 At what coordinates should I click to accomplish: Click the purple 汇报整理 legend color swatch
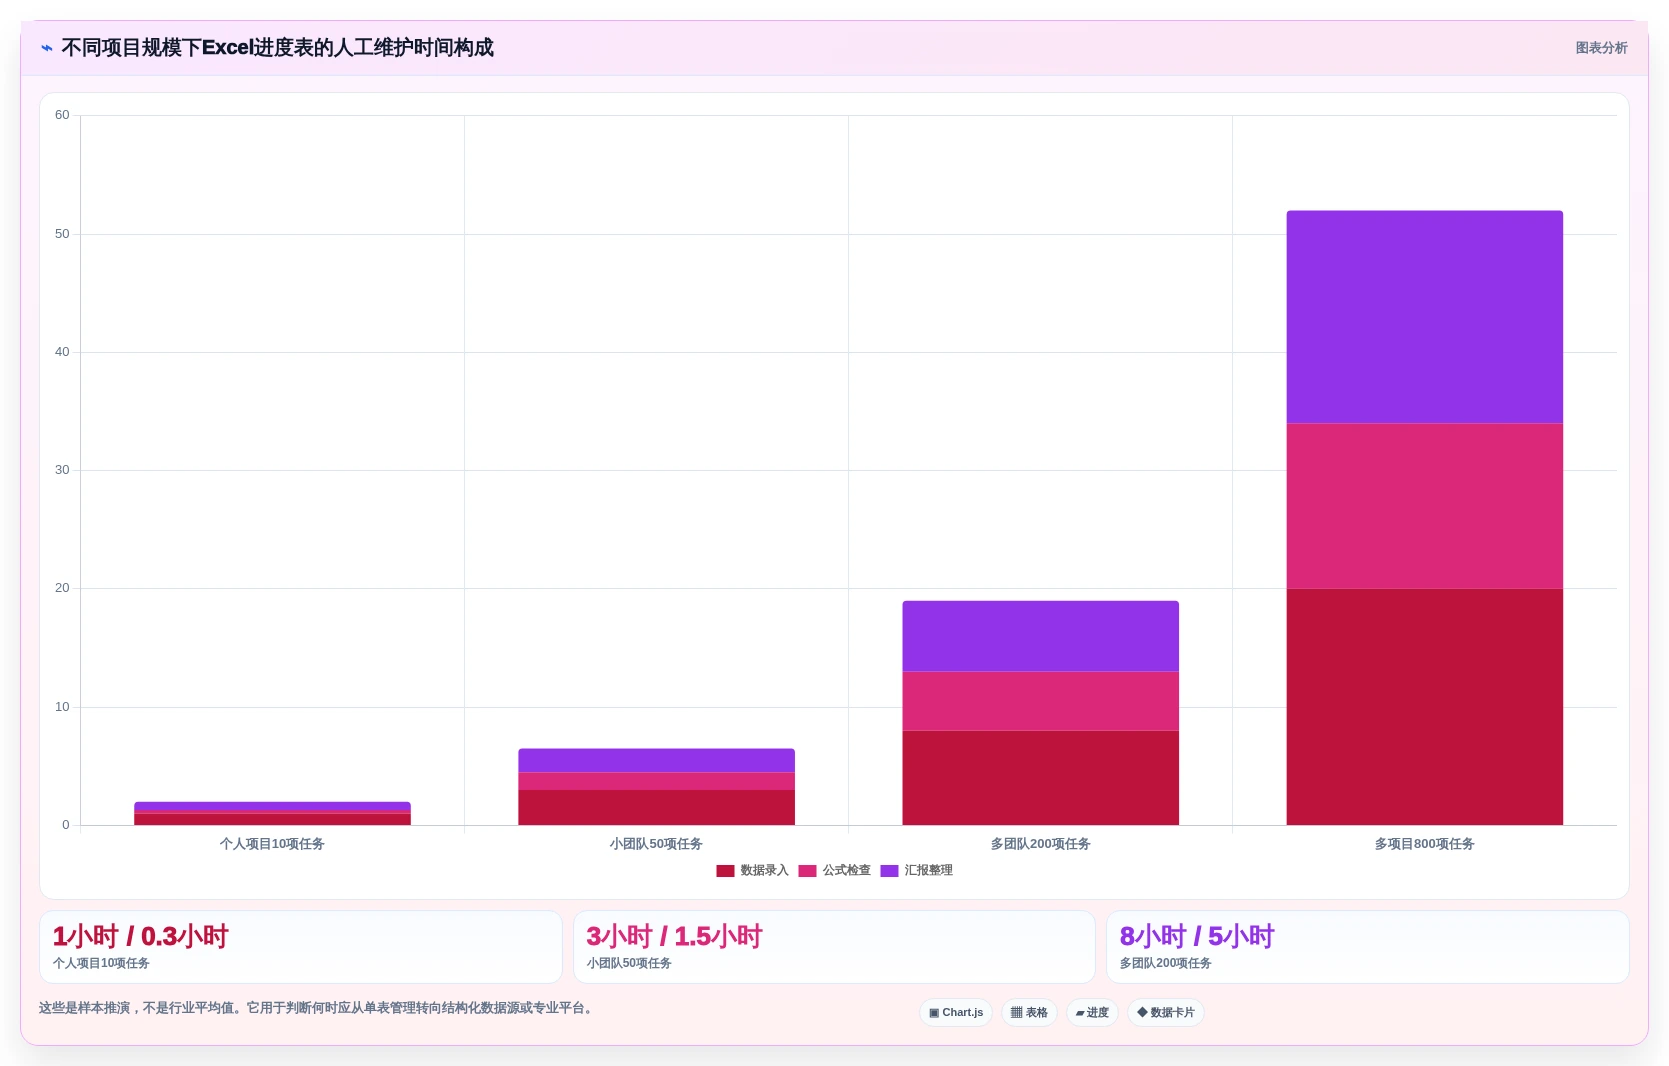pyautogui.click(x=889, y=871)
